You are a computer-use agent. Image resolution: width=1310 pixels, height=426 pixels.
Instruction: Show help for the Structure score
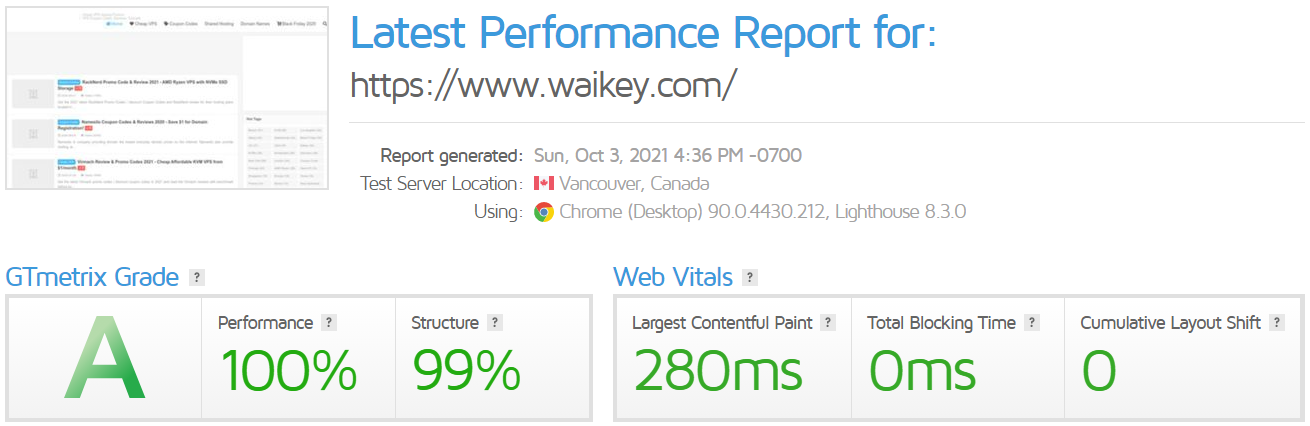(495, 322)
